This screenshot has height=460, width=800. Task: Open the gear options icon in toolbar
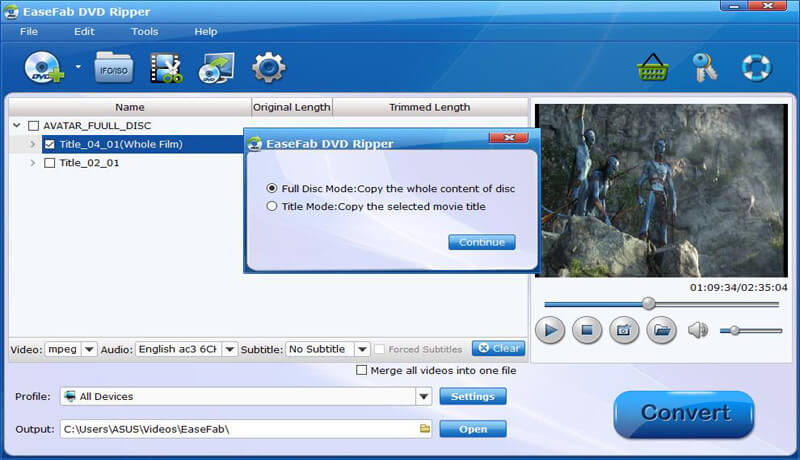click(x=268, y=67)
